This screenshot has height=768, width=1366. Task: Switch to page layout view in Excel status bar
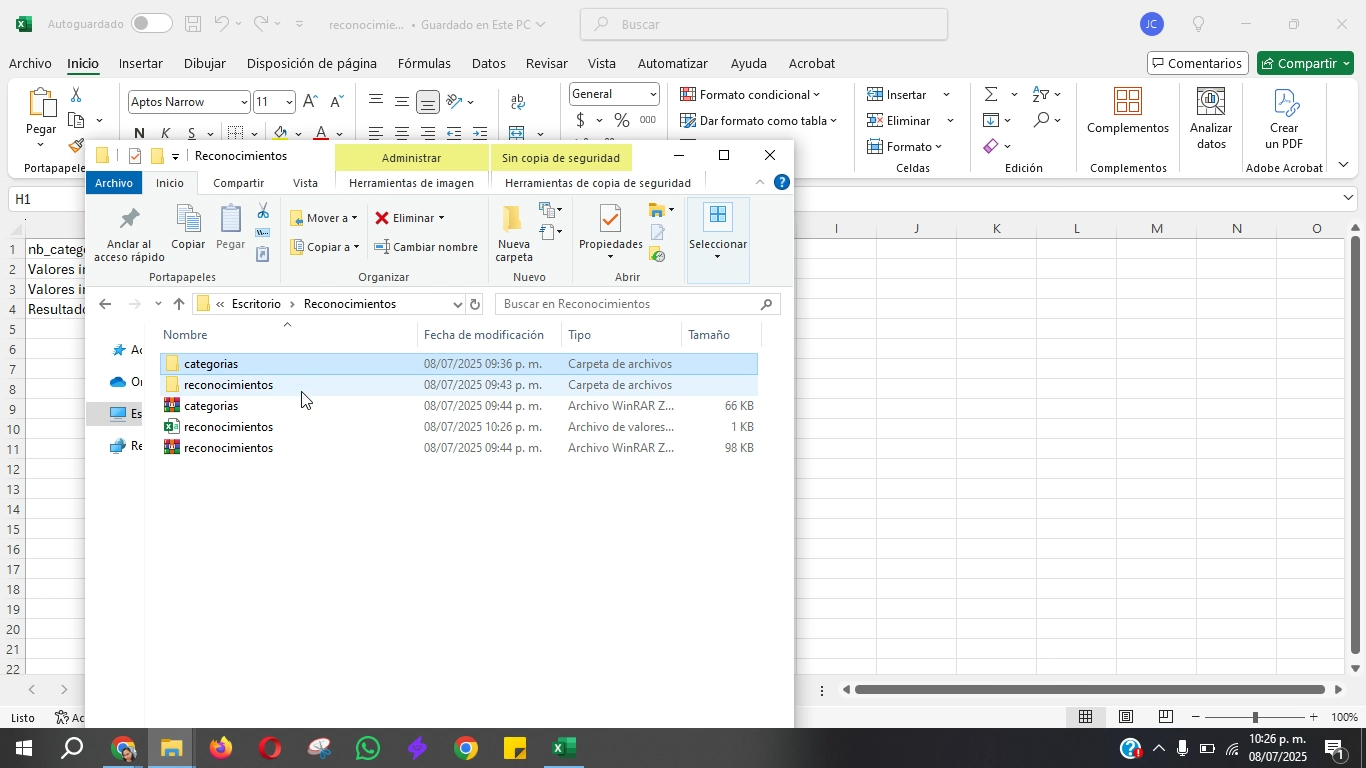point(1125,717)
